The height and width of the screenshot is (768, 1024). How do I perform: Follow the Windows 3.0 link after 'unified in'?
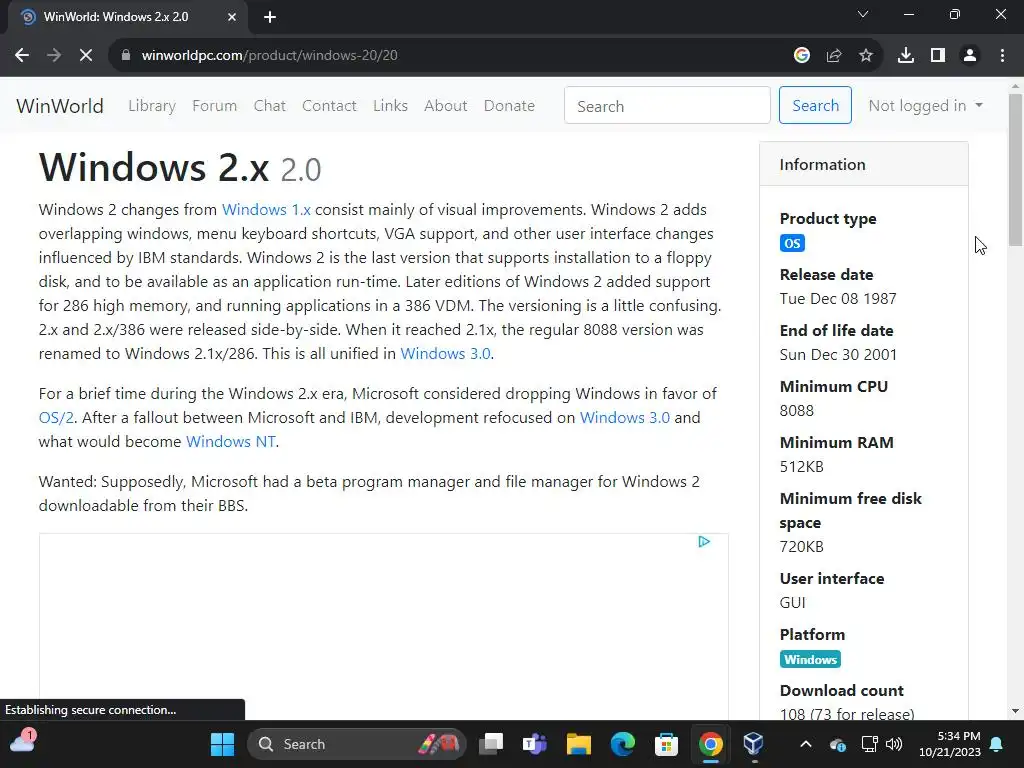pos(445,353)
